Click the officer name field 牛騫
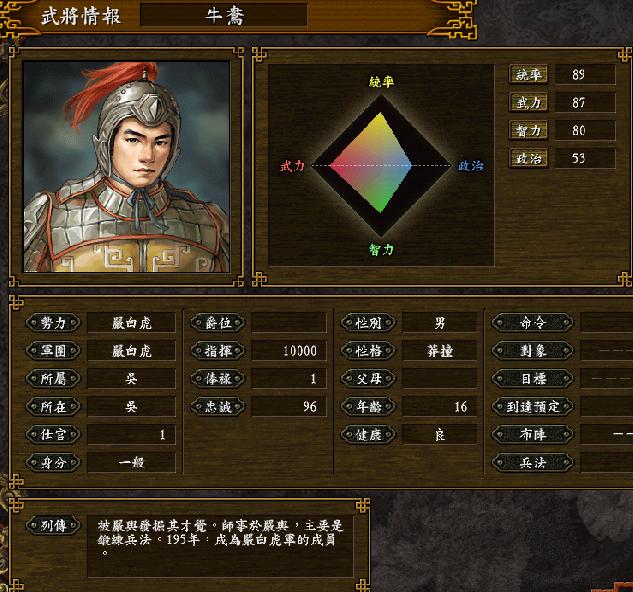633x592 pixels. (224, 16)
